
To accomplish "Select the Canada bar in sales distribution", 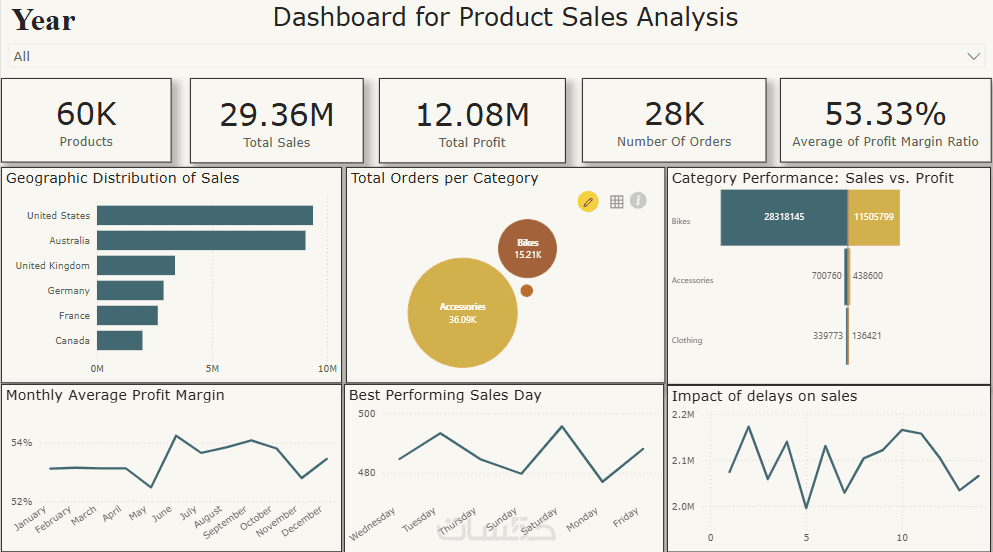I will coord(119,340).
